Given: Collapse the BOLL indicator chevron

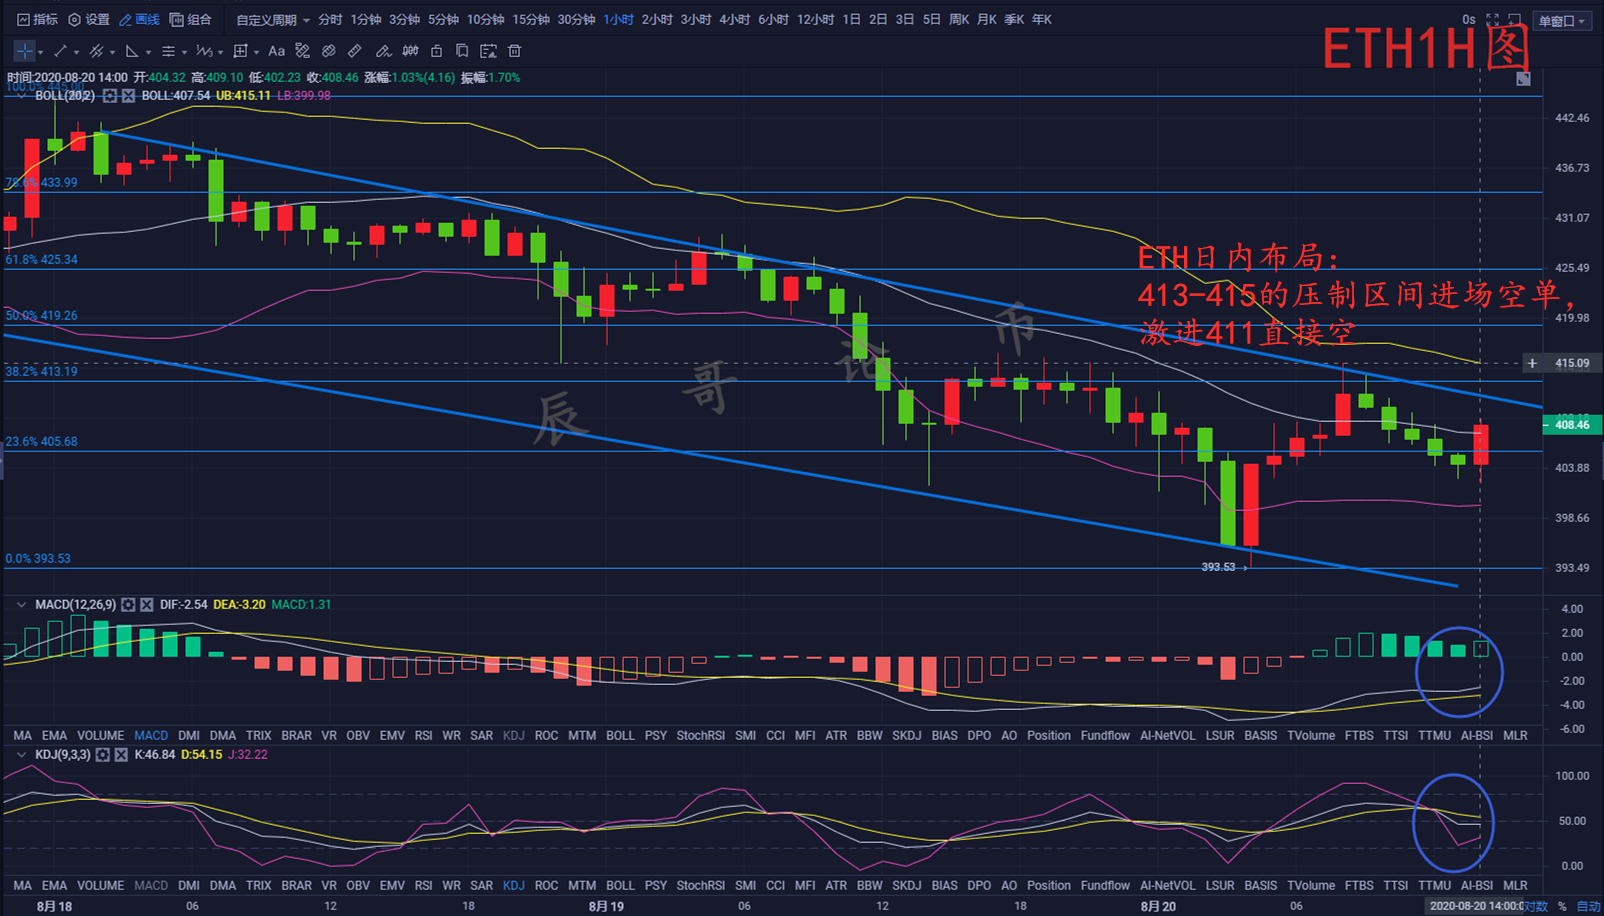Looking at the screenshot, I should (21, 96).
